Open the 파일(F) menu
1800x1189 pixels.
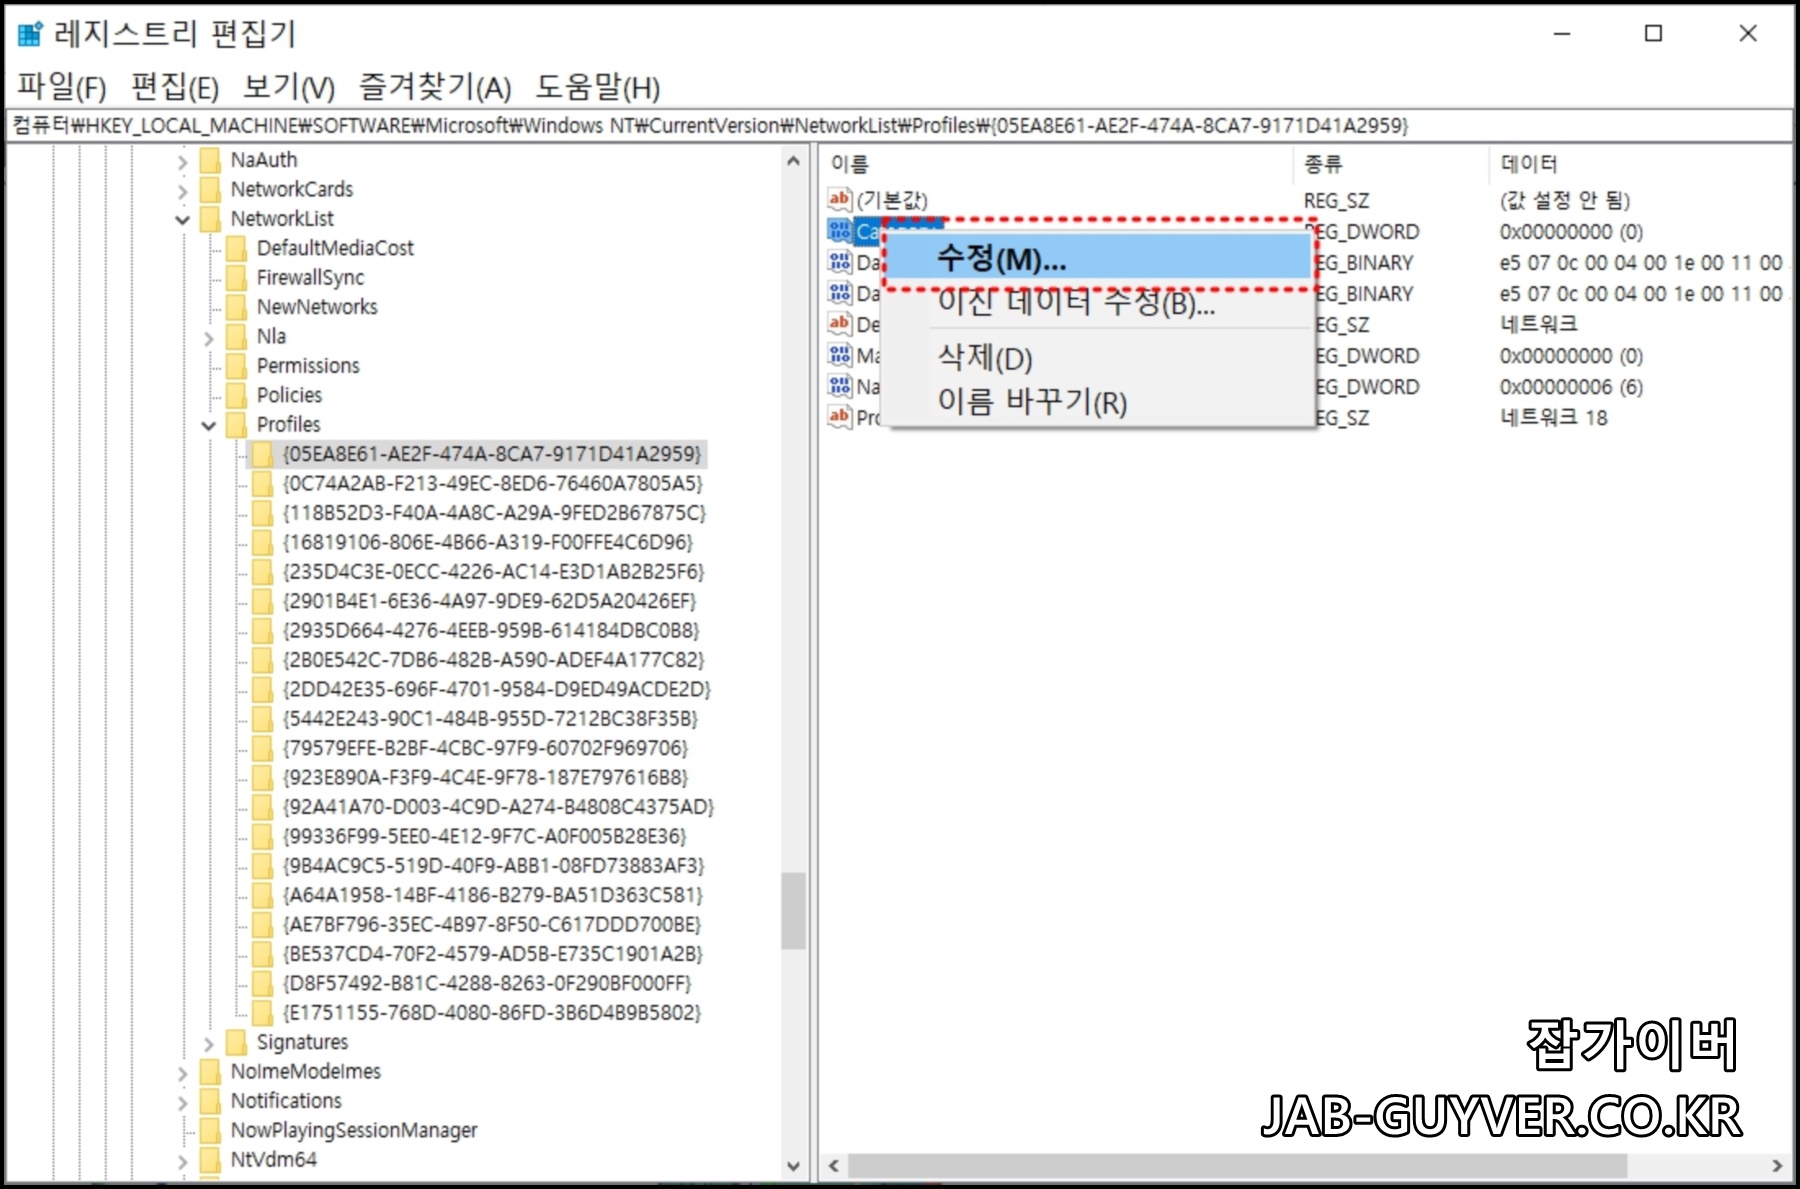[x=62, y=87]
